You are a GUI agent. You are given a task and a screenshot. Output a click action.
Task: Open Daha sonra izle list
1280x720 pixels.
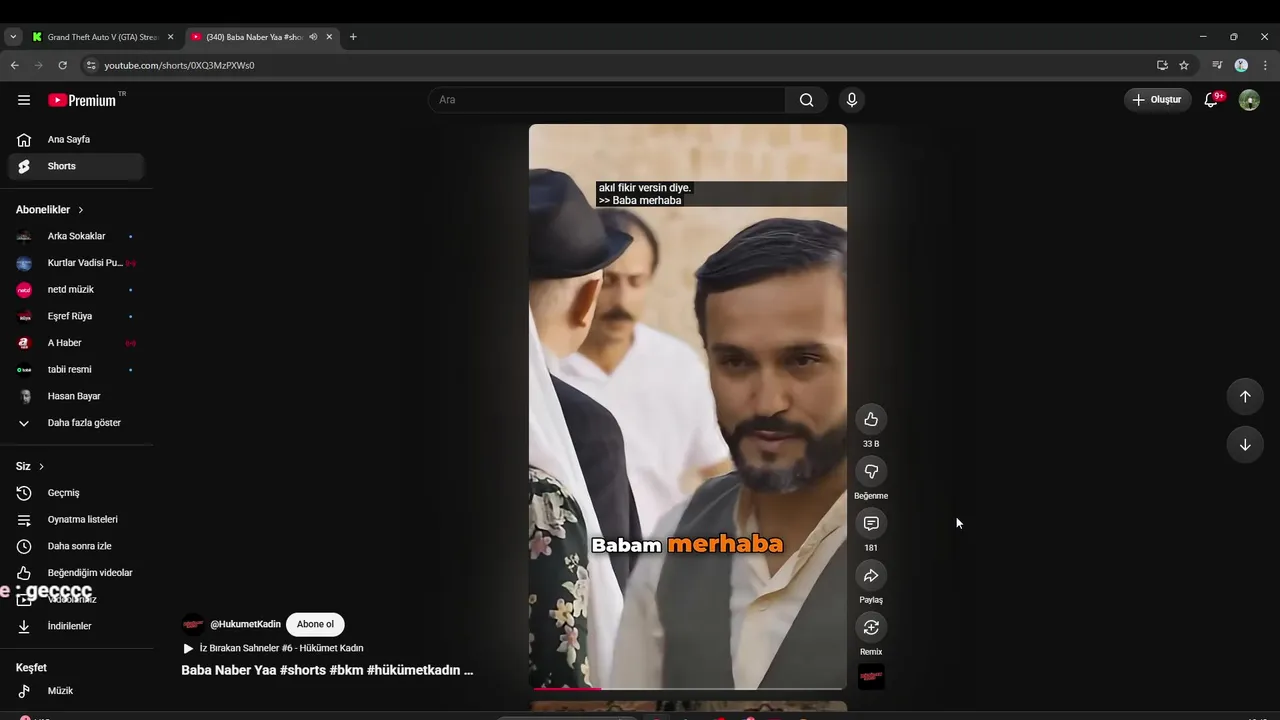pos(76,546)
